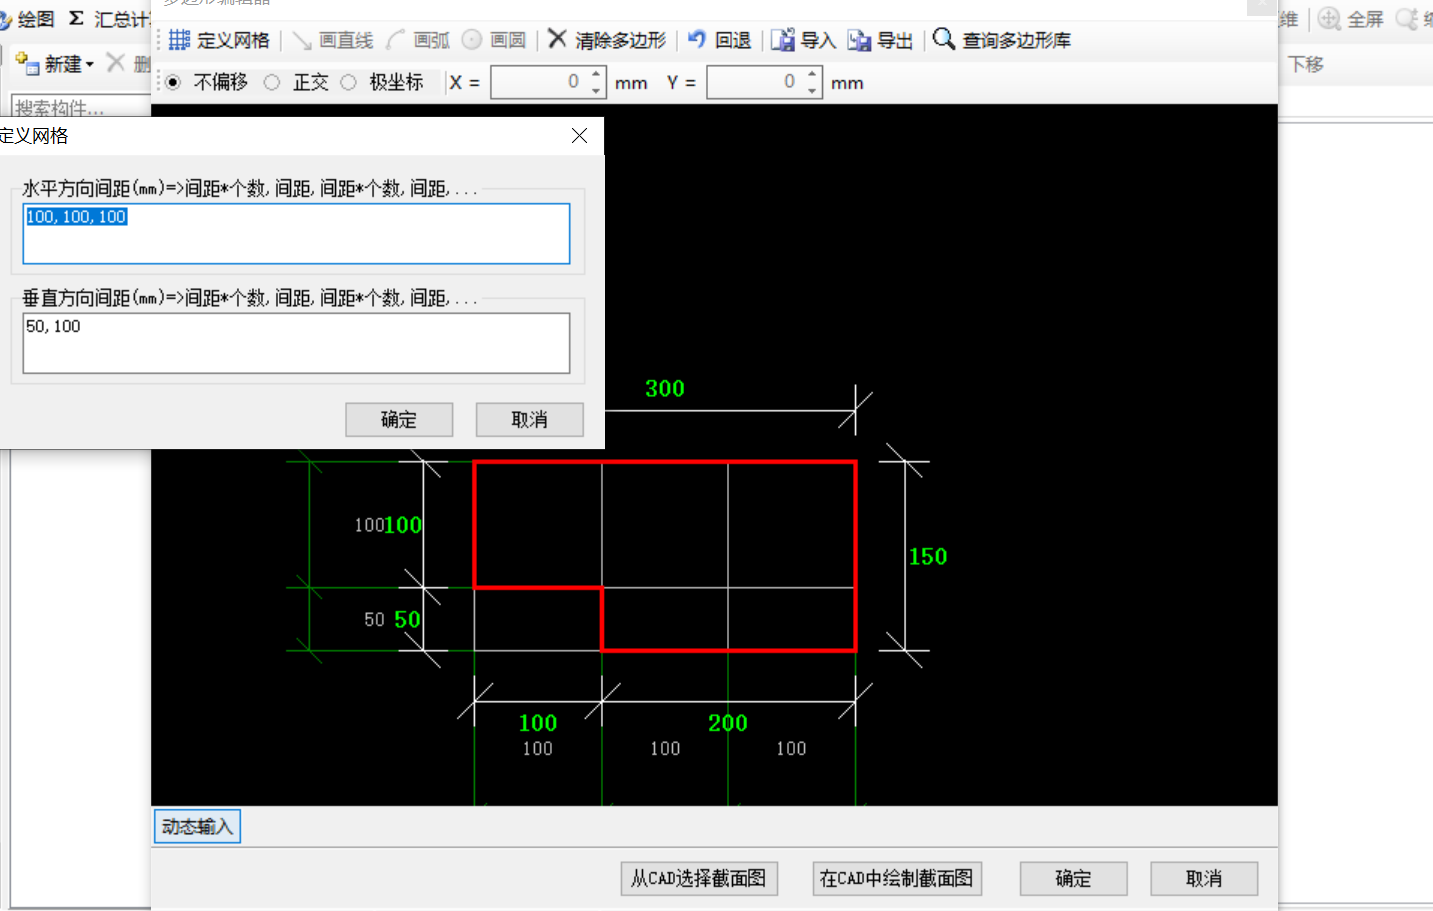This screenshot has width=1433, height=911.
Task: Click 从CAD选择截面图 button
Action: (x=699, y=878)
